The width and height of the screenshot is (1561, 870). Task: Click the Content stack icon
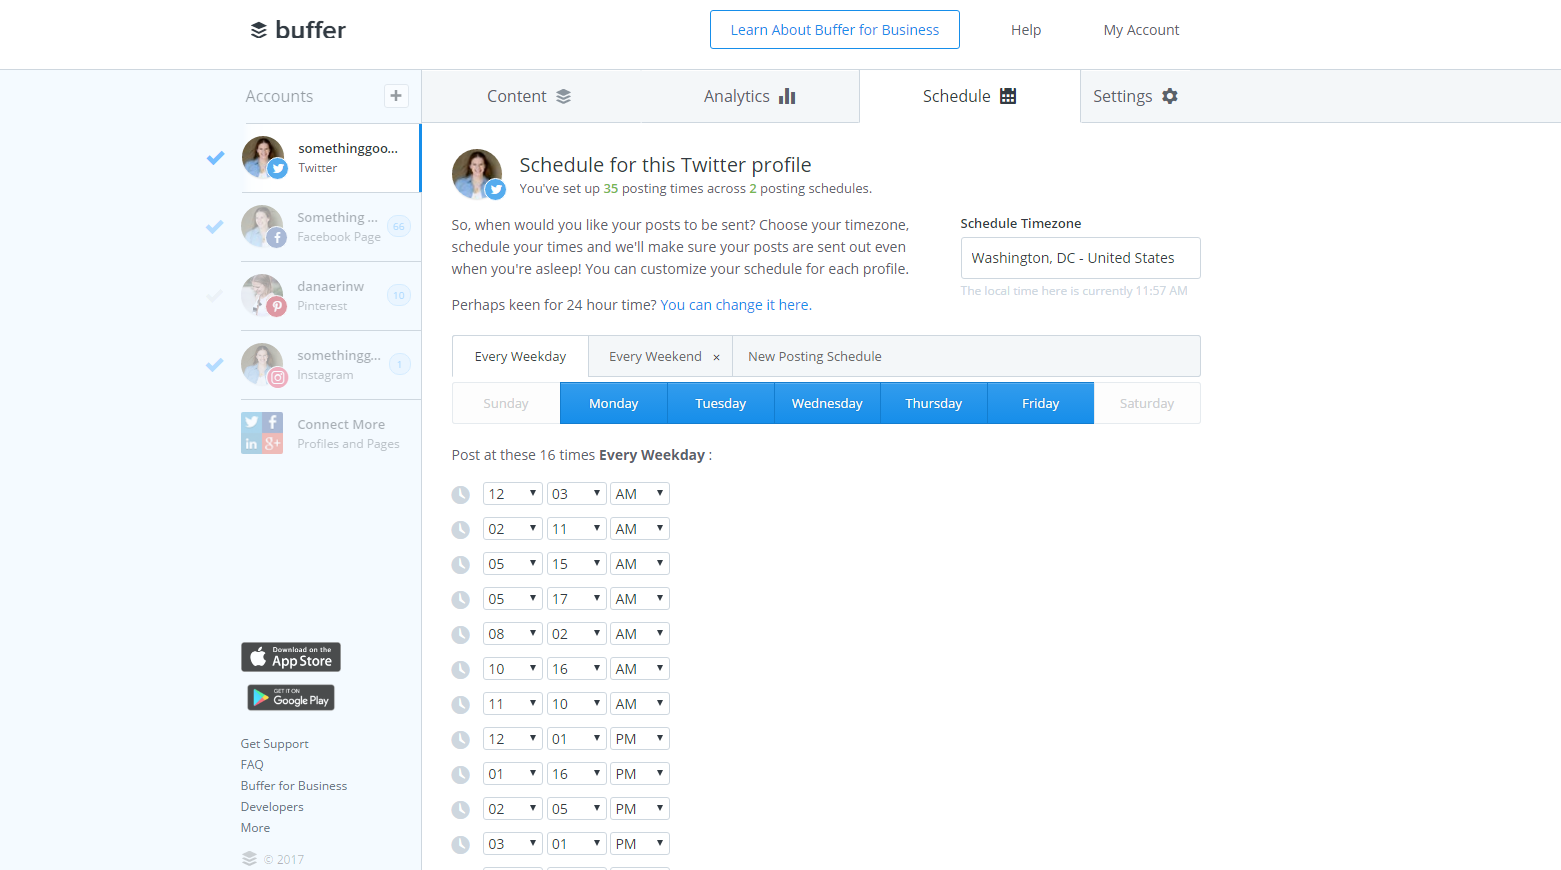point(564,96)
